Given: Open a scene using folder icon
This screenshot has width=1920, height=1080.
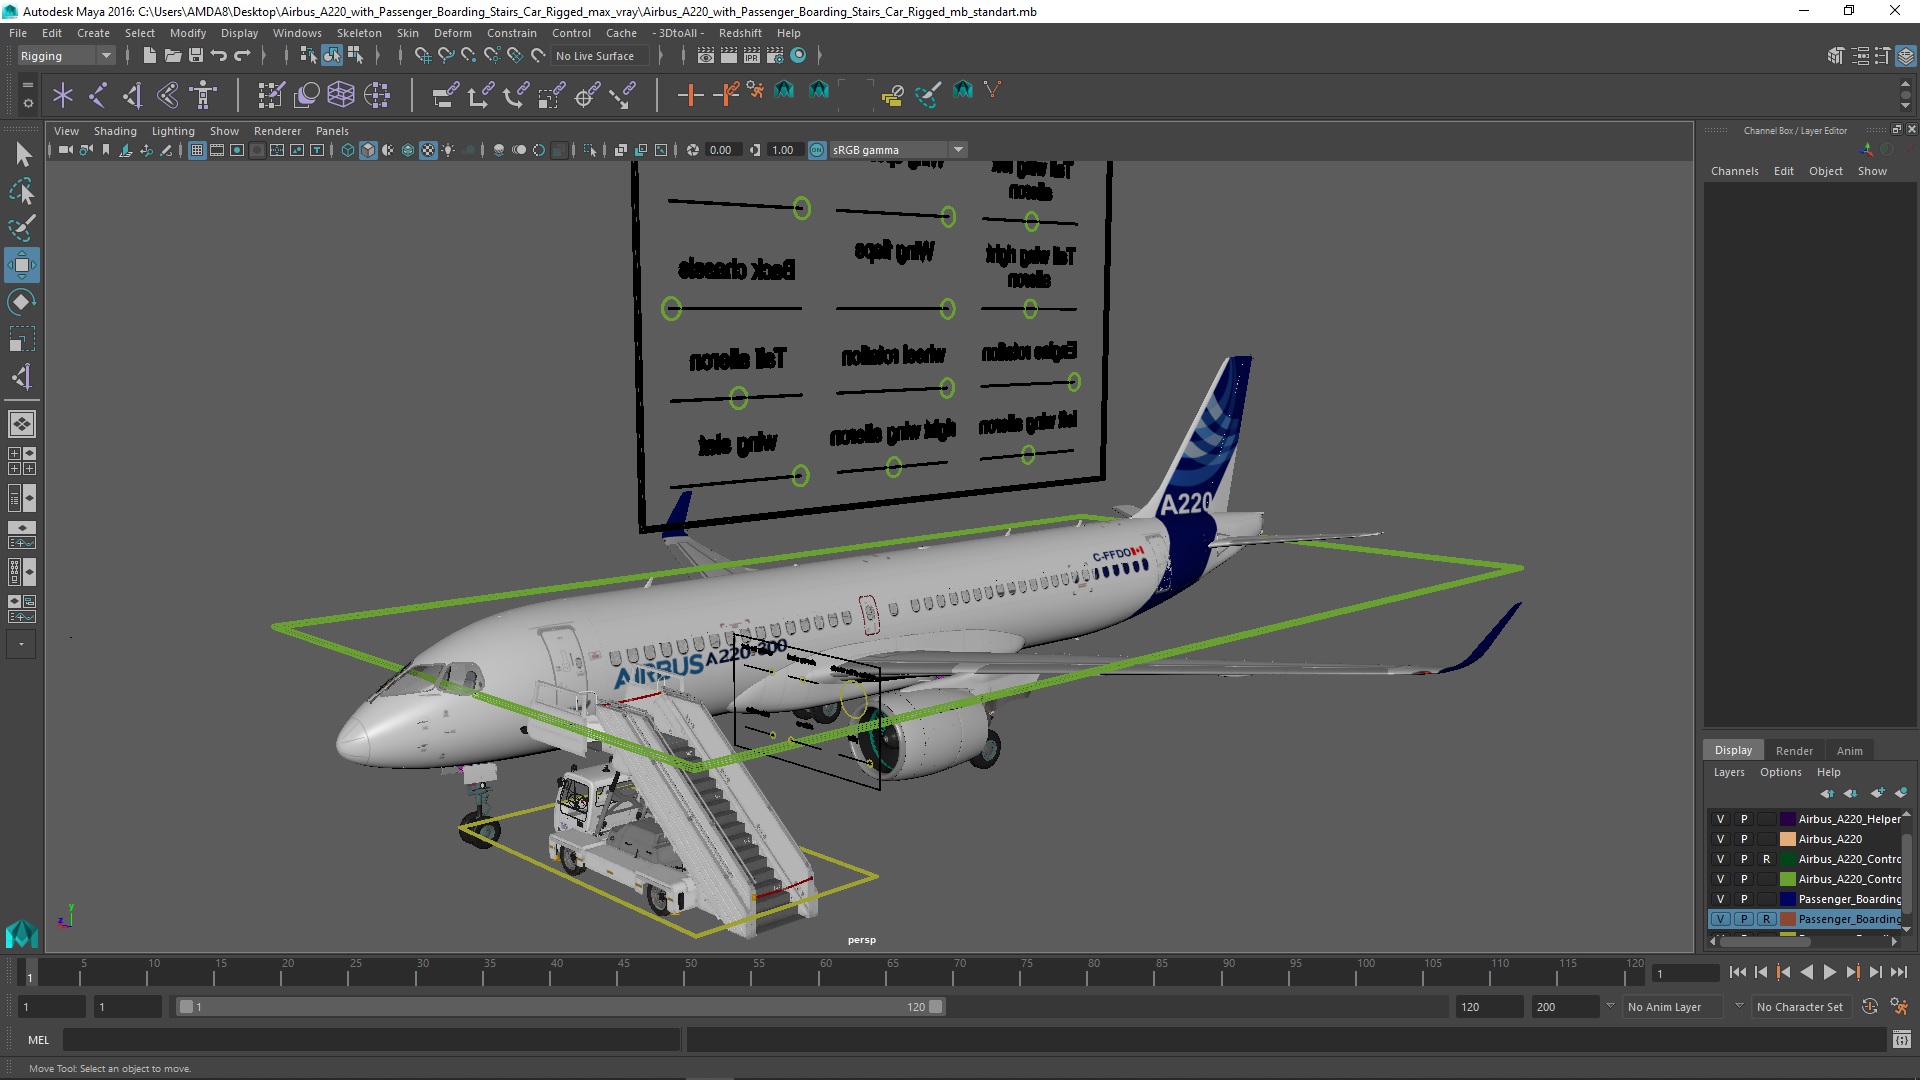Looking at the screenshot, I should 172,56.
